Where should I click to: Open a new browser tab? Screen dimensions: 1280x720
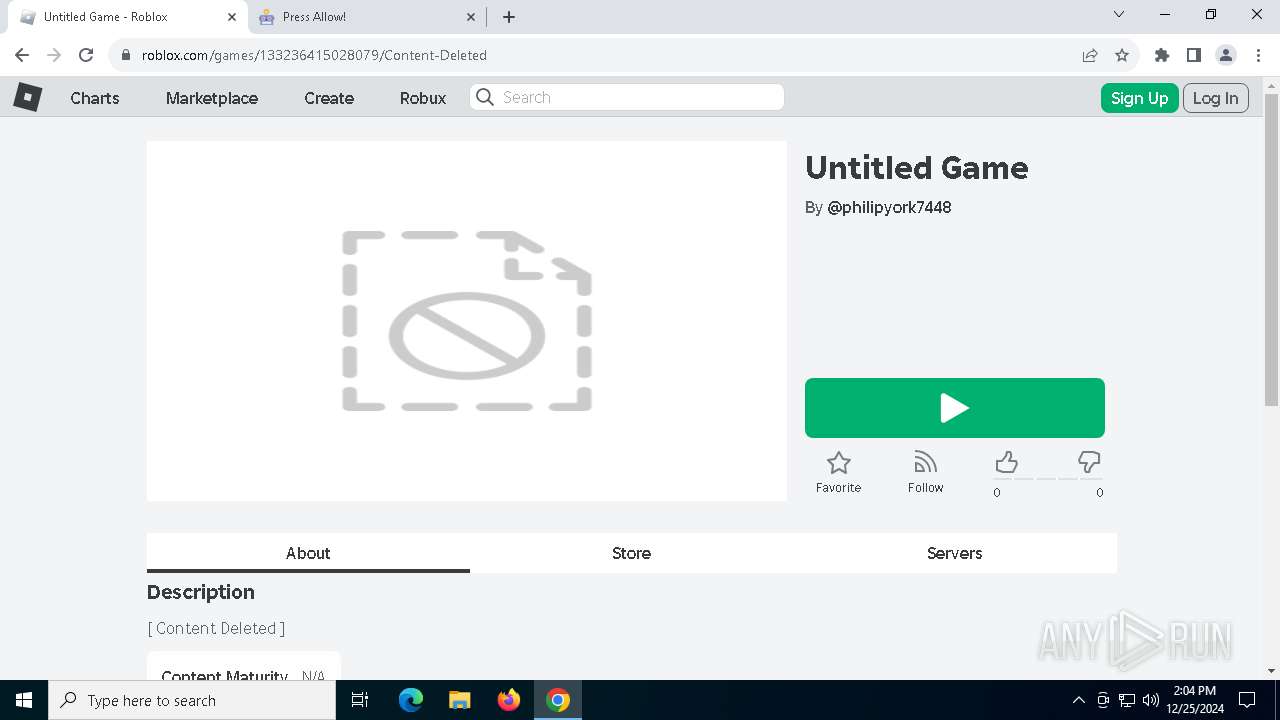(509, 17)
